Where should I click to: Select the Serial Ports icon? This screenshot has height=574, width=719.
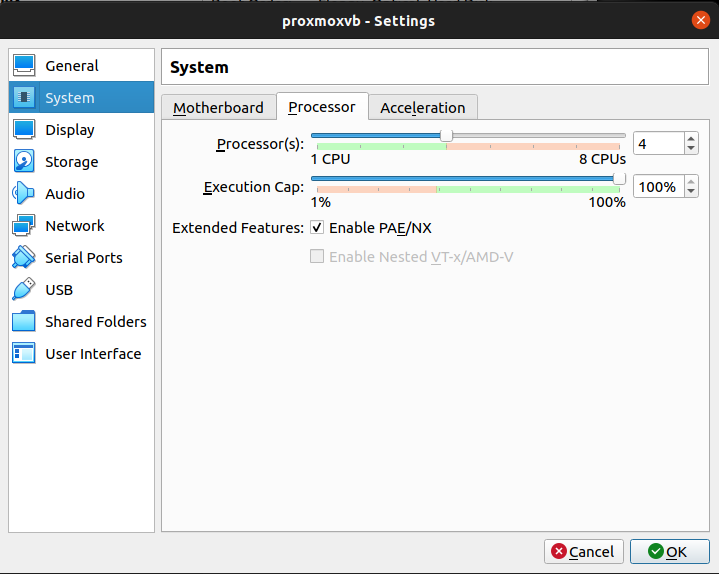click(x=24, y=258)
